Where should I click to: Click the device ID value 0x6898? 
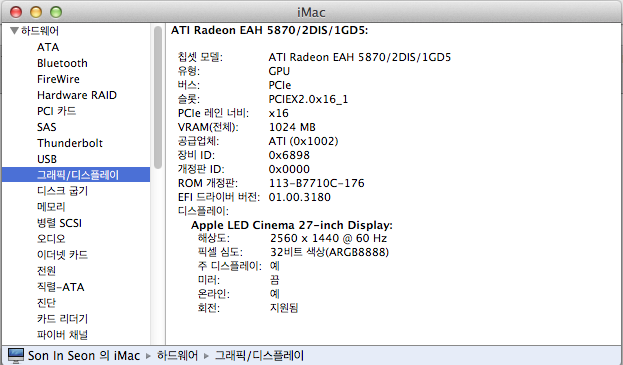(289, 155)
